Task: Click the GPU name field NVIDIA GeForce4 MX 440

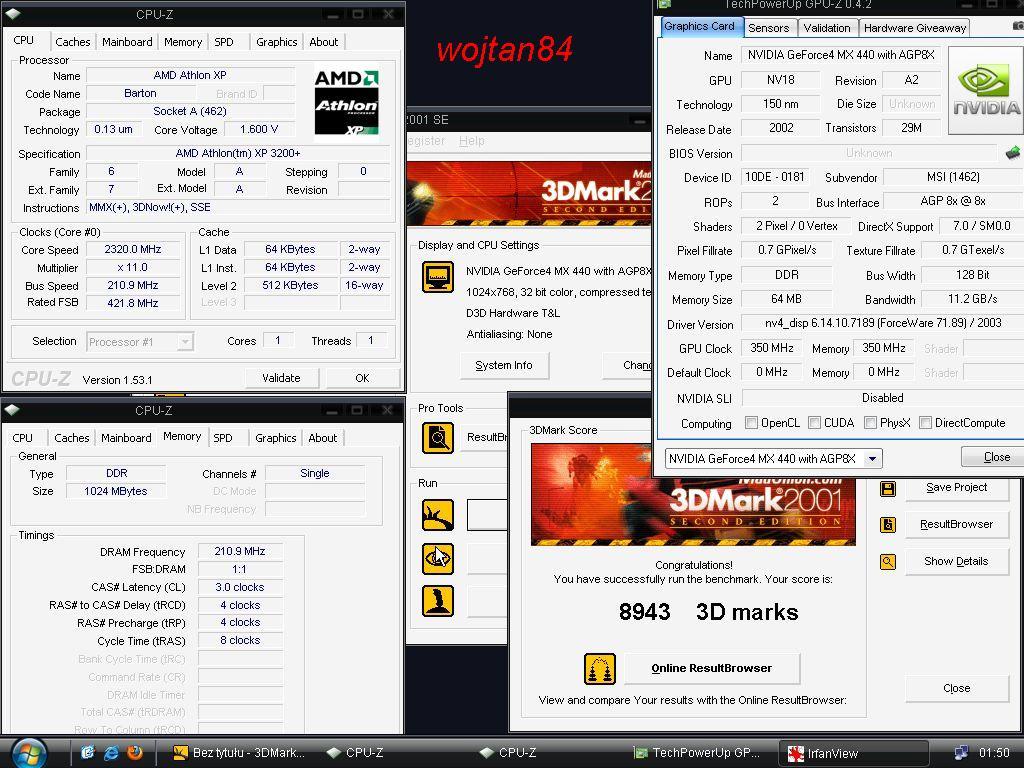Action: [841, 55]
